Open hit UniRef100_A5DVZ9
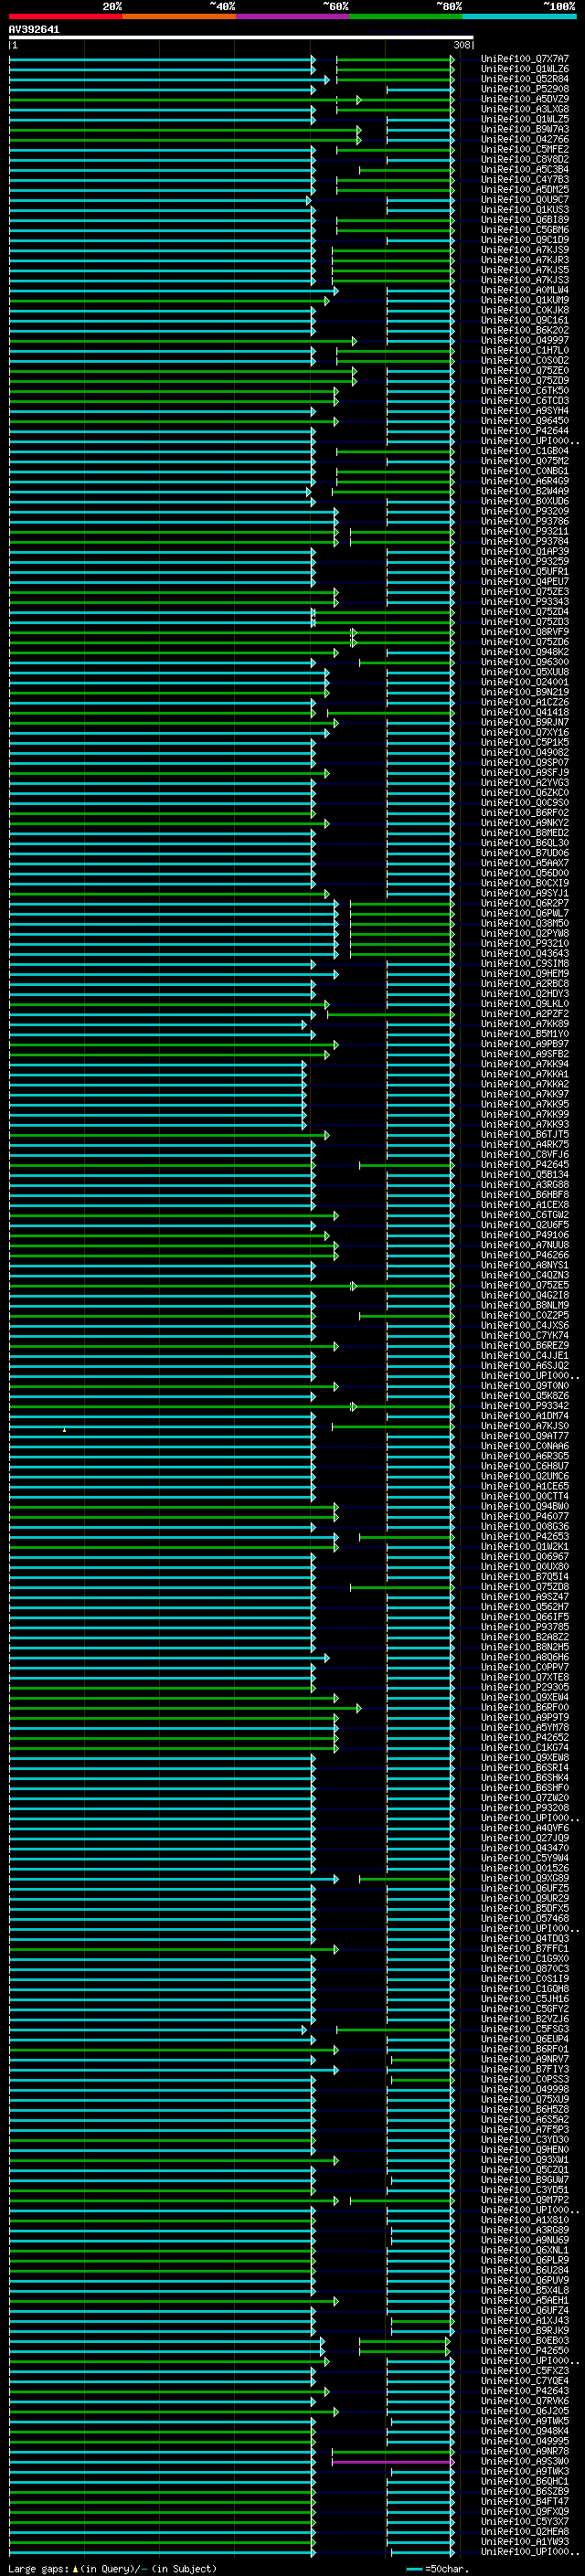585x2576 pixels. [525, 99]
